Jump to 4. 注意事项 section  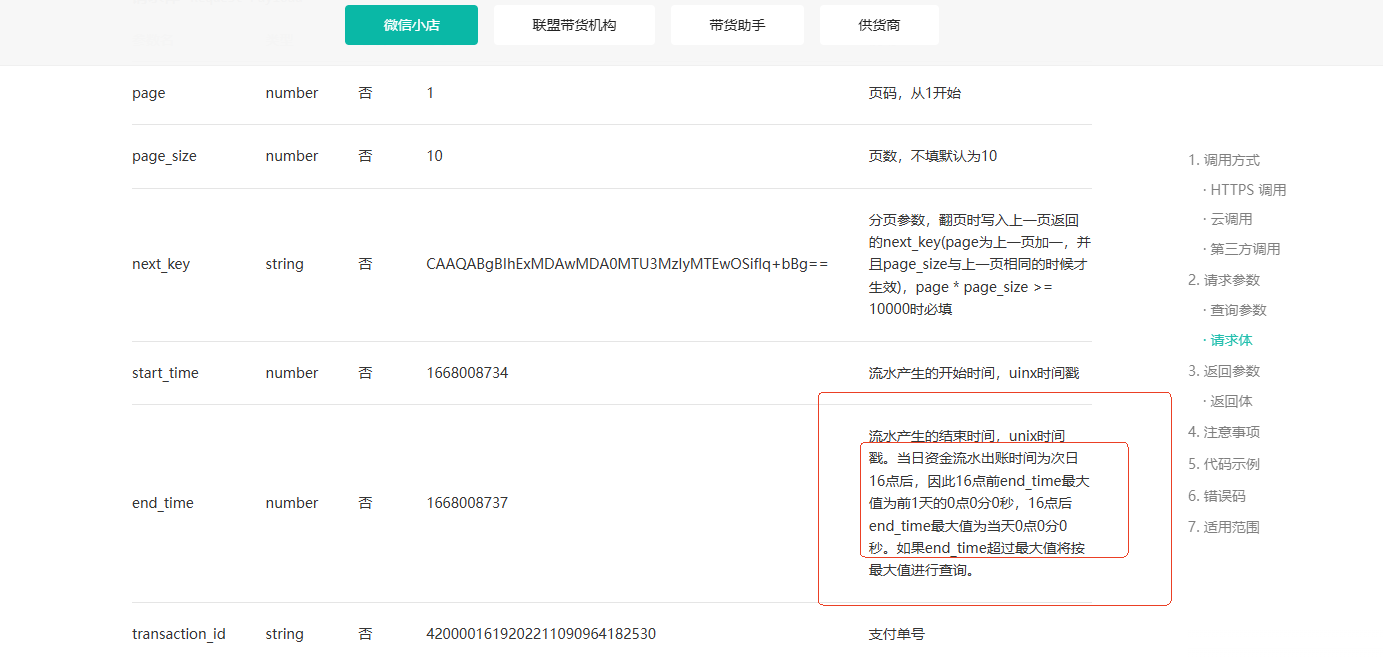tap(1224, 432)
